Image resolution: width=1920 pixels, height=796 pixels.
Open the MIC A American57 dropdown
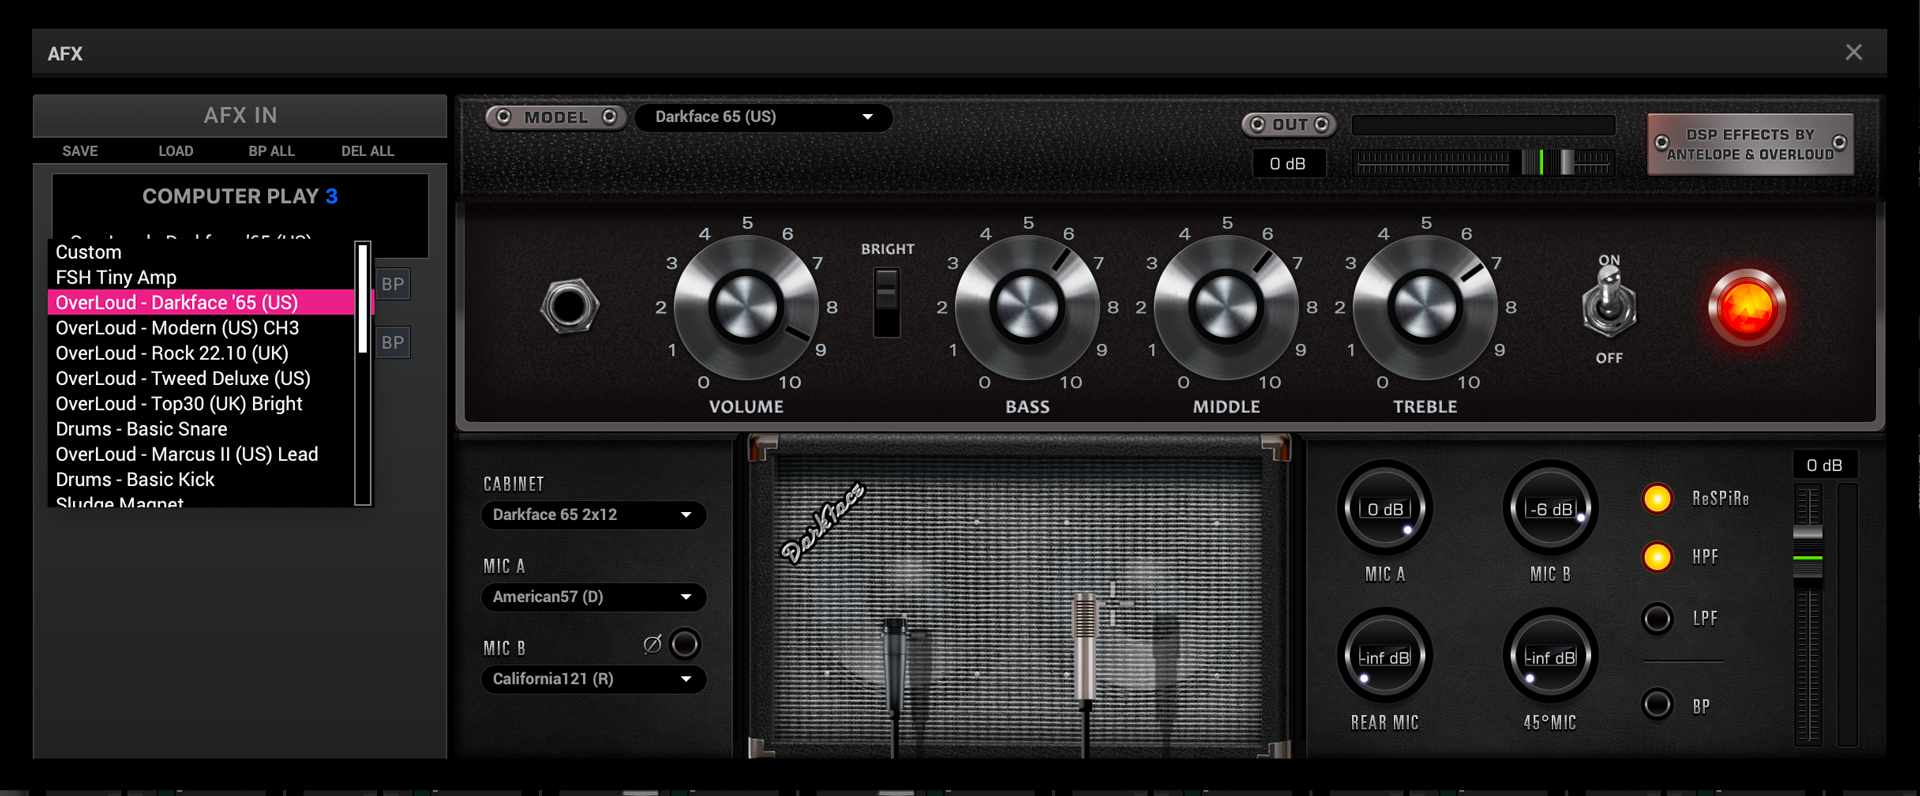tap(593, 597)
